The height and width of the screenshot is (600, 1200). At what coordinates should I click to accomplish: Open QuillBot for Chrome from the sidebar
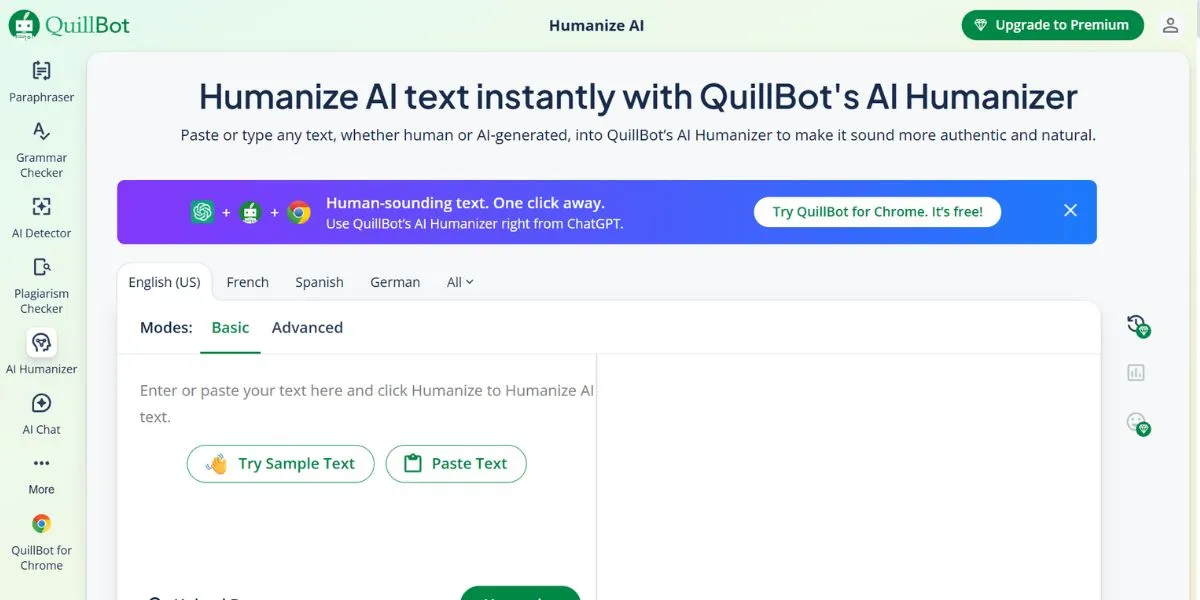pos(41,538)
